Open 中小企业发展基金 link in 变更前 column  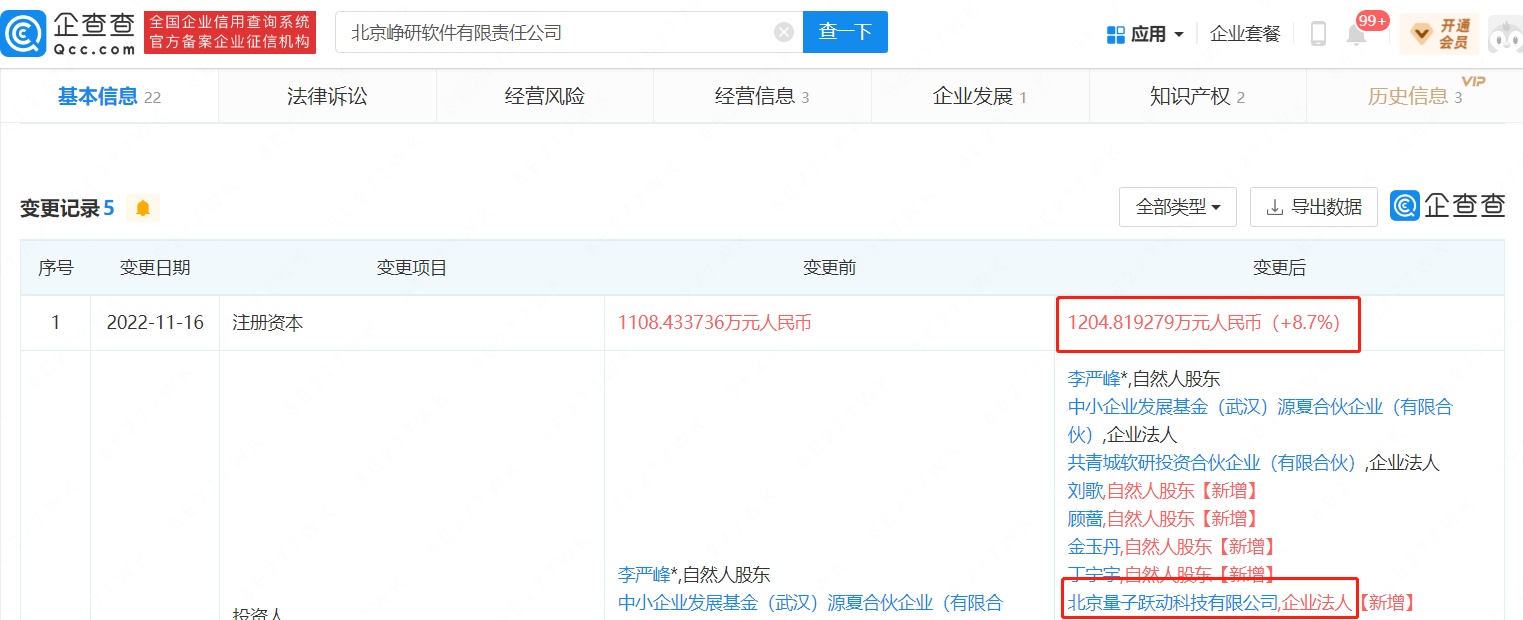(x=810, y=603)
